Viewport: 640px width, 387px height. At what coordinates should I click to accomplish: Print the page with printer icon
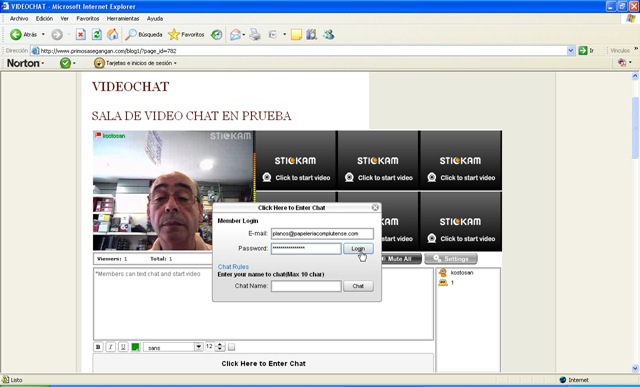tap(255, 35)
